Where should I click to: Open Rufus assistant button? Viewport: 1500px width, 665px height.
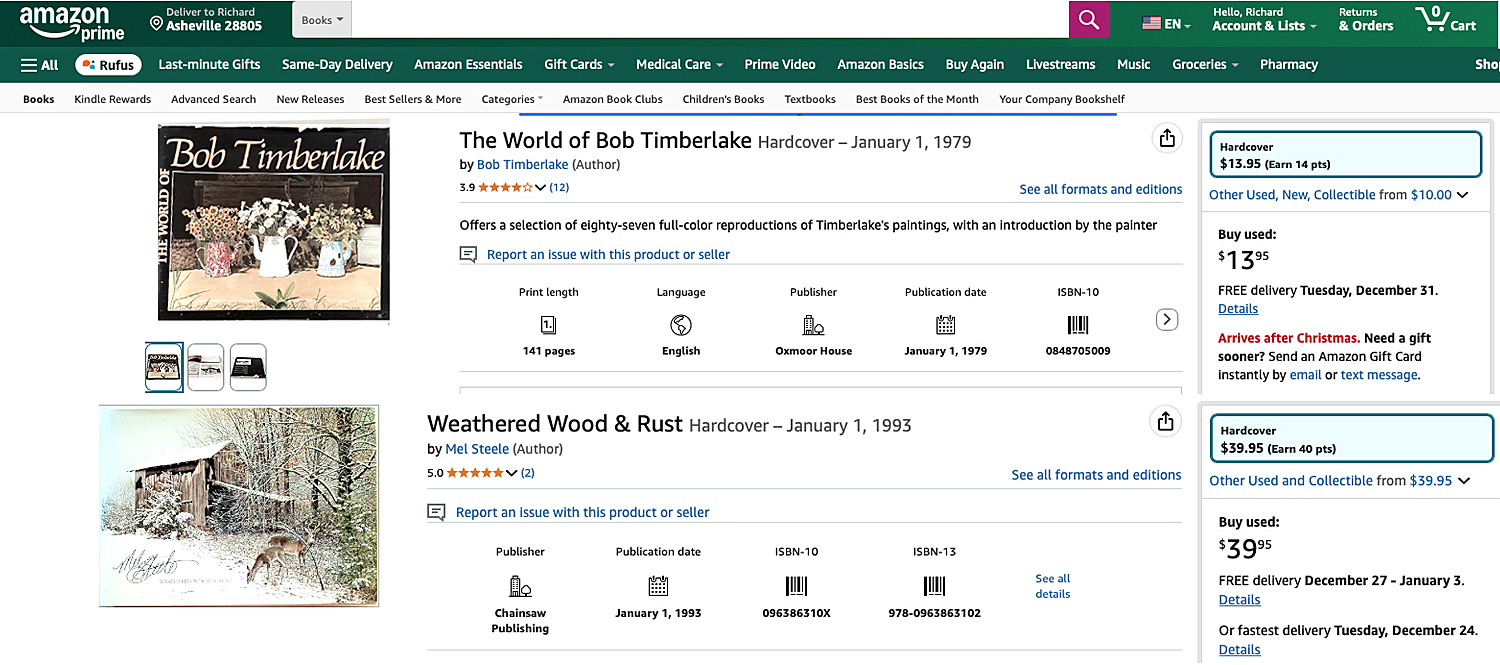108,65
